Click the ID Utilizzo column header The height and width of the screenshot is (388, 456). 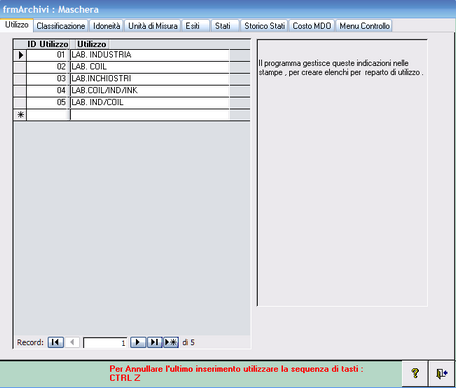pyautogui.click(x=48, y=44)
